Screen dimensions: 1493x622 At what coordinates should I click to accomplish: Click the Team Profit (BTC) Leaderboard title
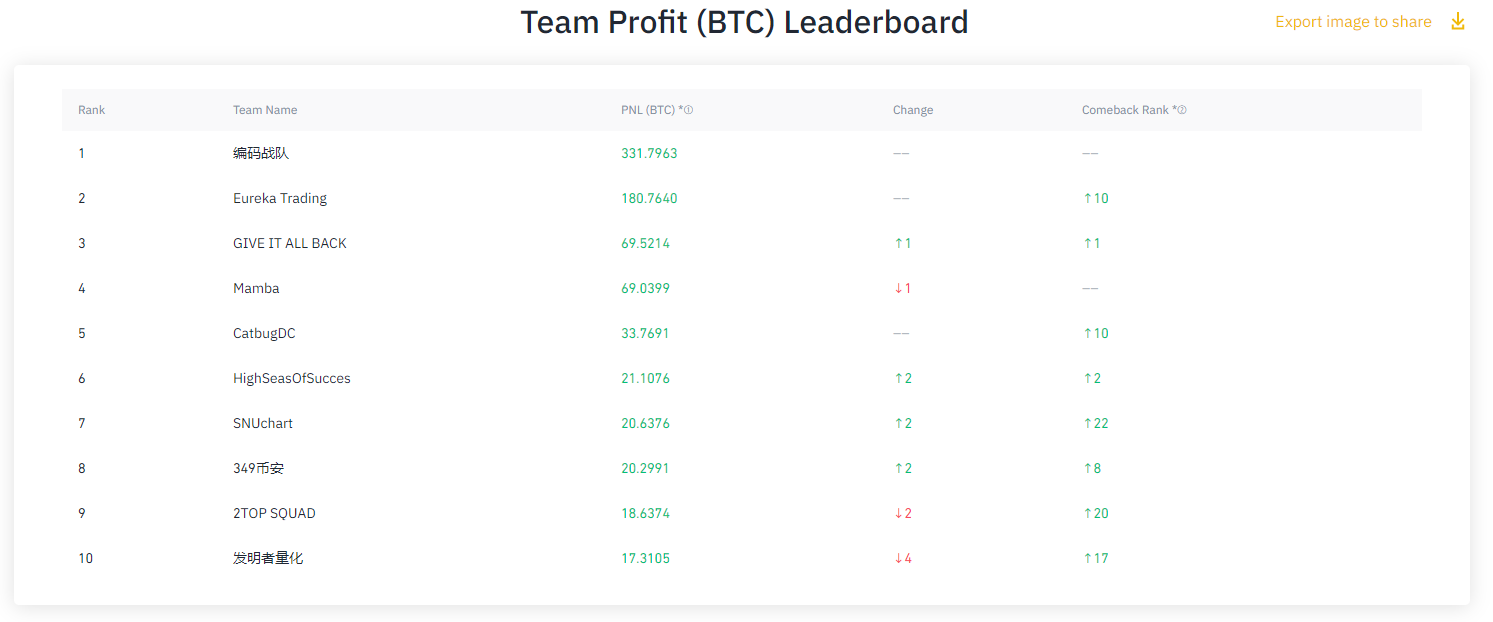(744, 22)
